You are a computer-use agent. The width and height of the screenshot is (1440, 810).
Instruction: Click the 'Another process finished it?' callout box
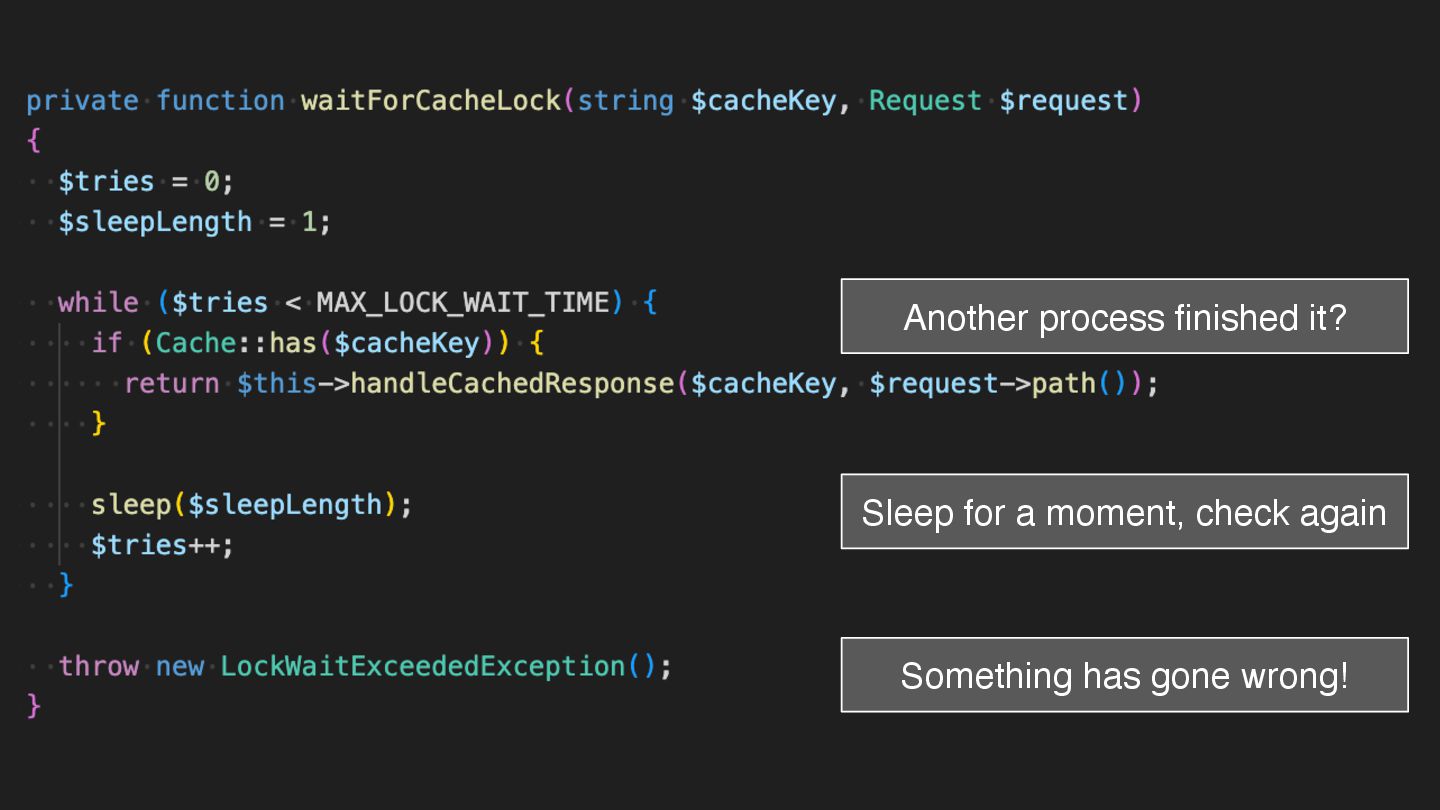(x=1124, y=317)
